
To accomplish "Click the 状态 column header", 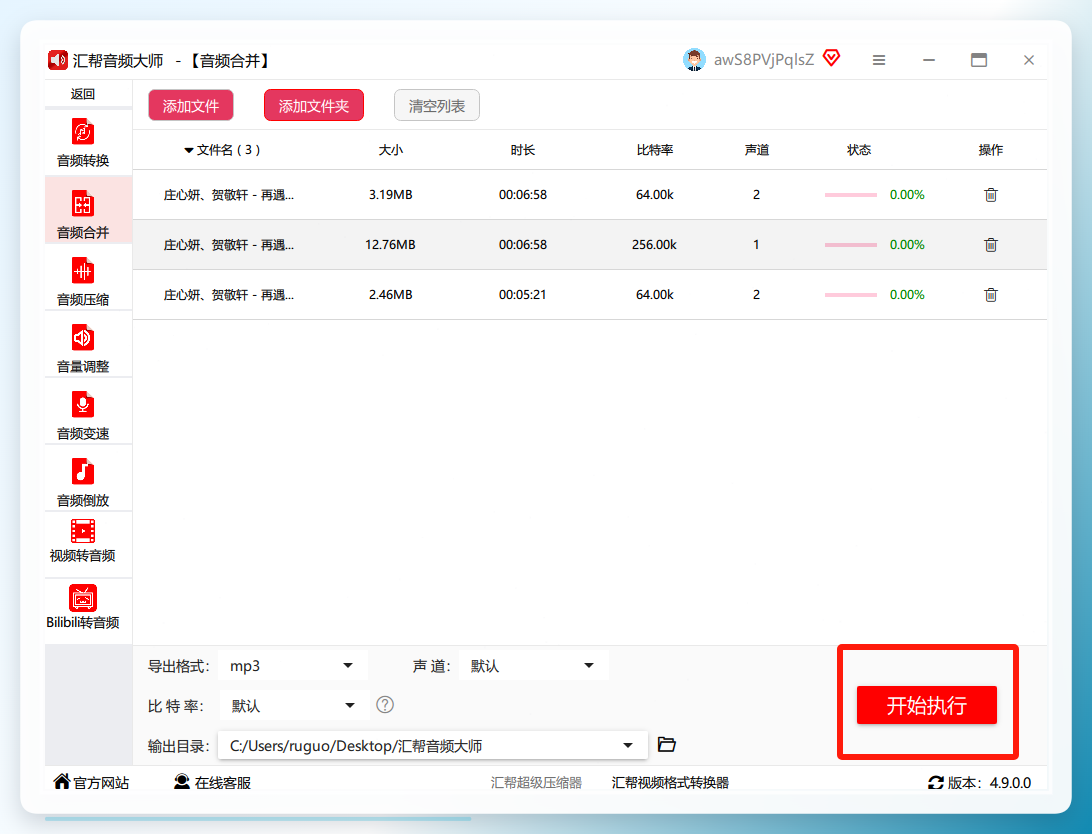I will point(859,150).
